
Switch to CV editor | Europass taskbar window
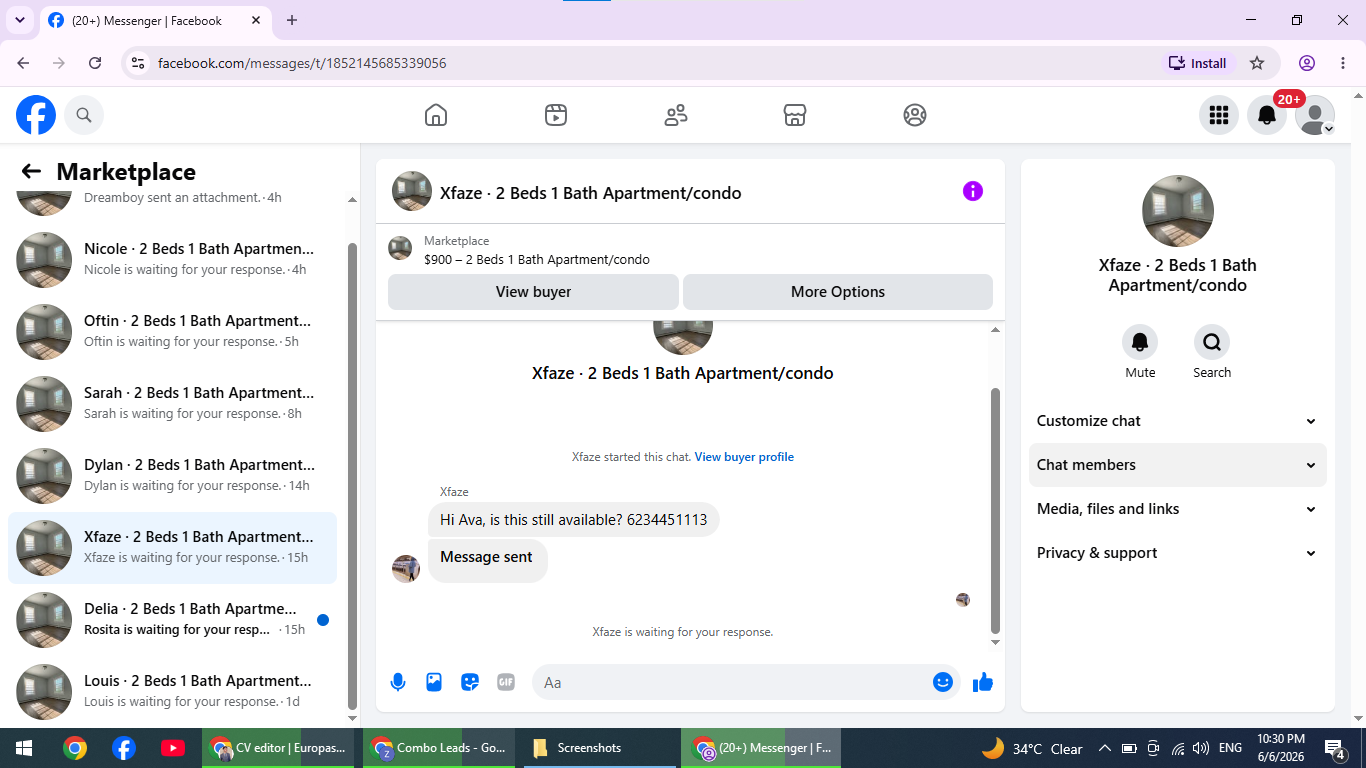[277, 748]
